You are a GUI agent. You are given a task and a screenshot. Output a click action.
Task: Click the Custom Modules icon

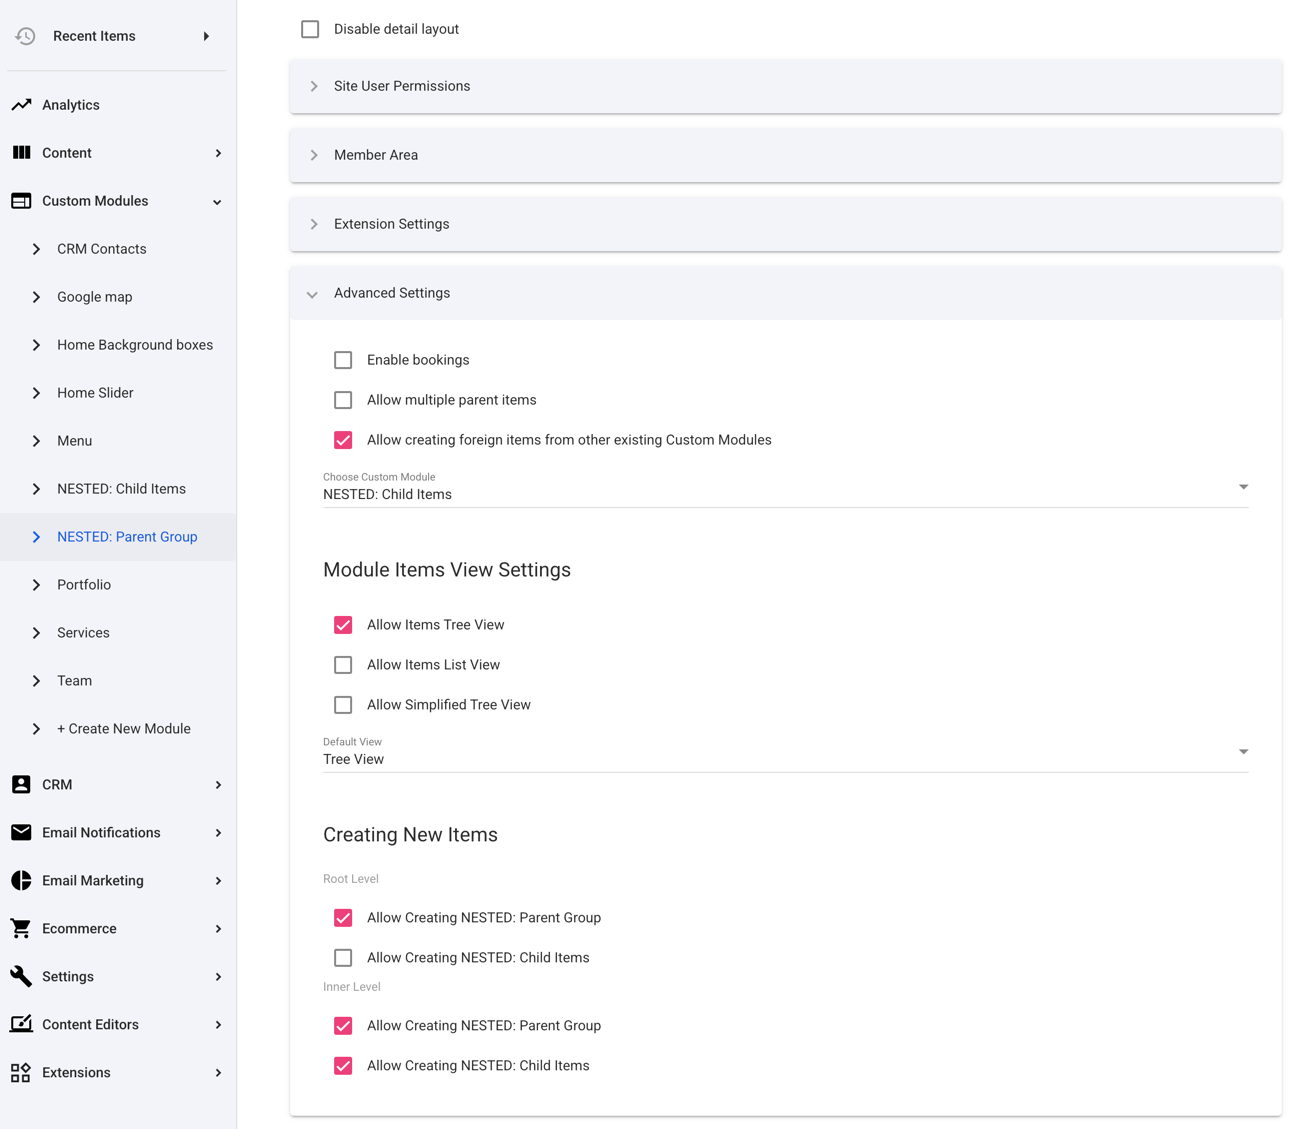[21, 200]
